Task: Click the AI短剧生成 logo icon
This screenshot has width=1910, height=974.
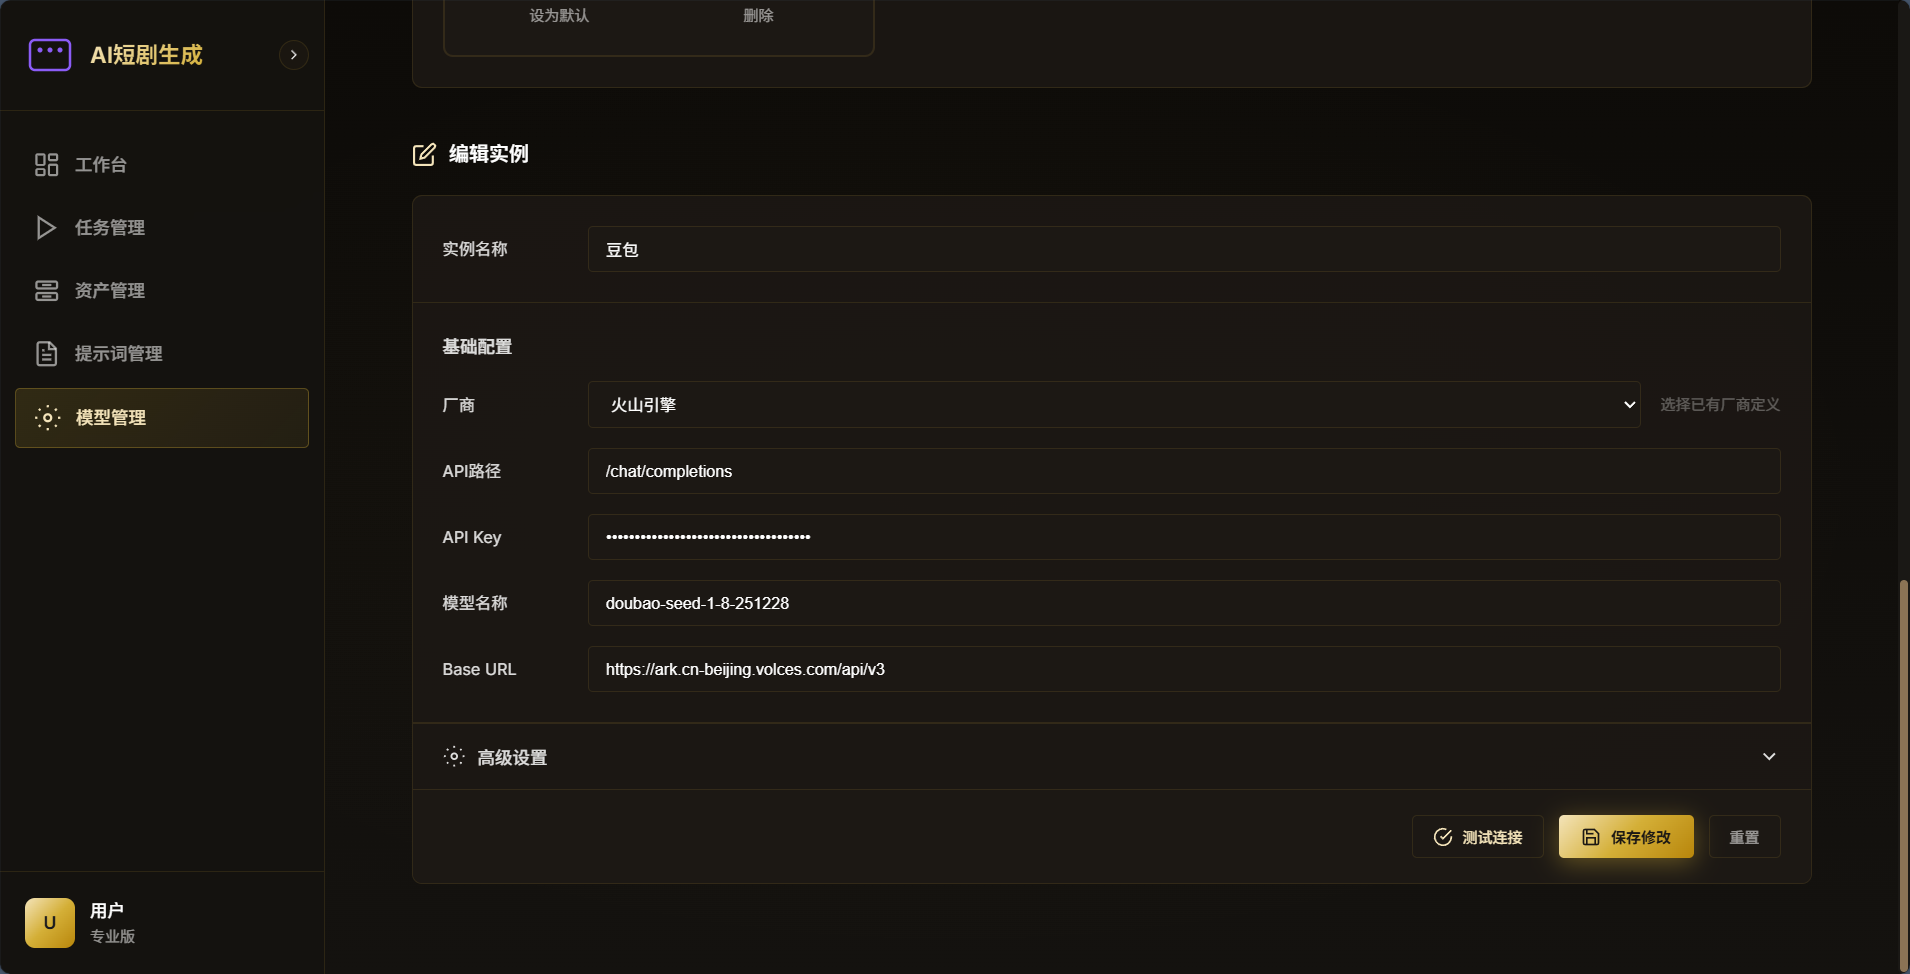Action: click(x=50, y=55)
